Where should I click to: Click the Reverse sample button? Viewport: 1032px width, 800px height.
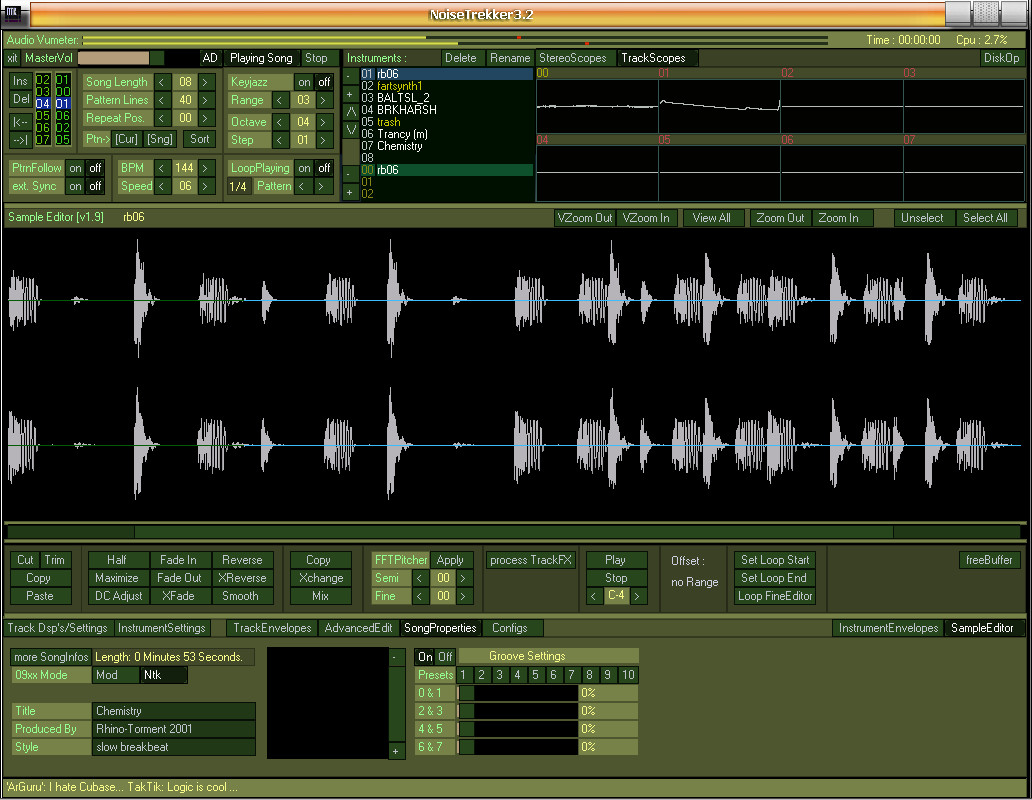click(x=242, y=560)
